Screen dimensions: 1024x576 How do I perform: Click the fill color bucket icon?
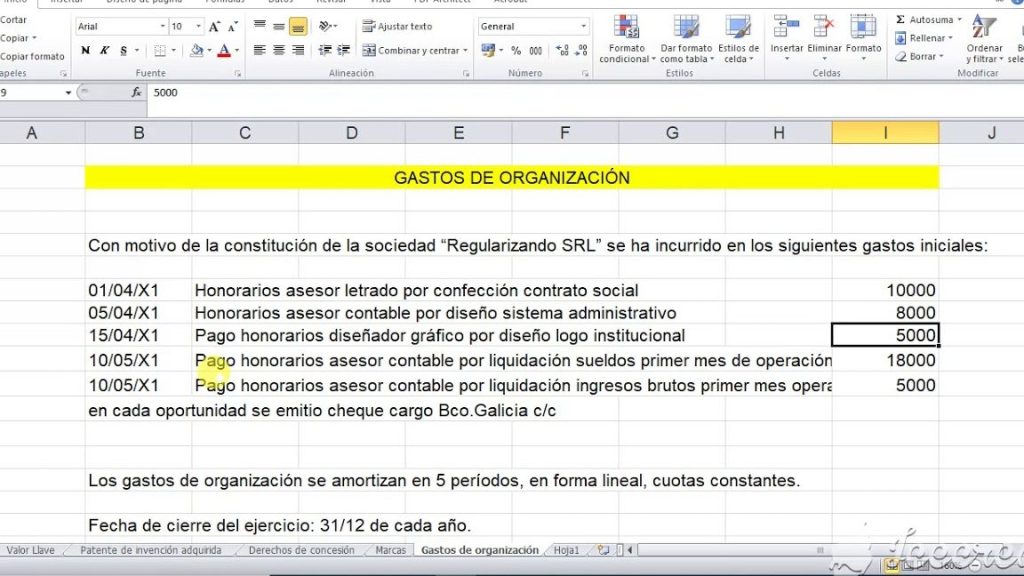click(197, 50)
